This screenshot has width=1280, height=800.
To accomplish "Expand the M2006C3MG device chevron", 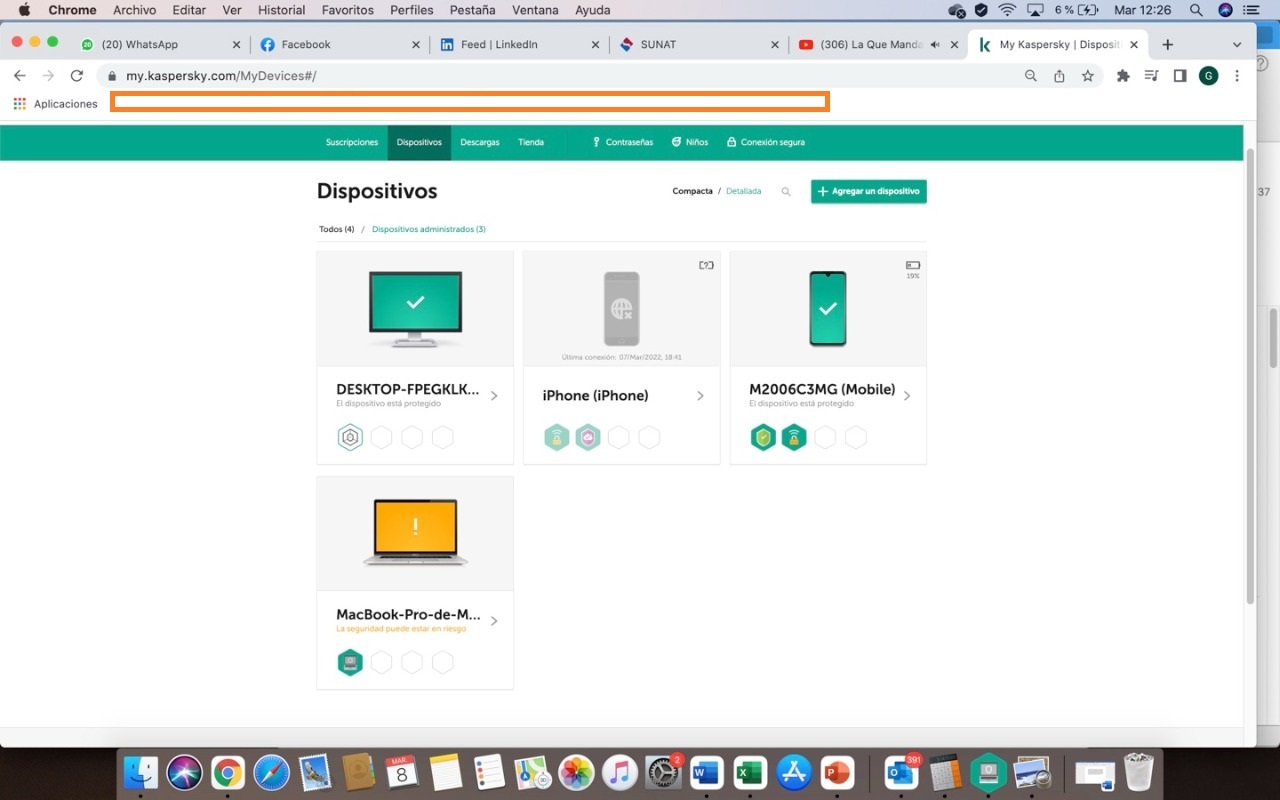I will pyautogui.click(x=907, y=396).
